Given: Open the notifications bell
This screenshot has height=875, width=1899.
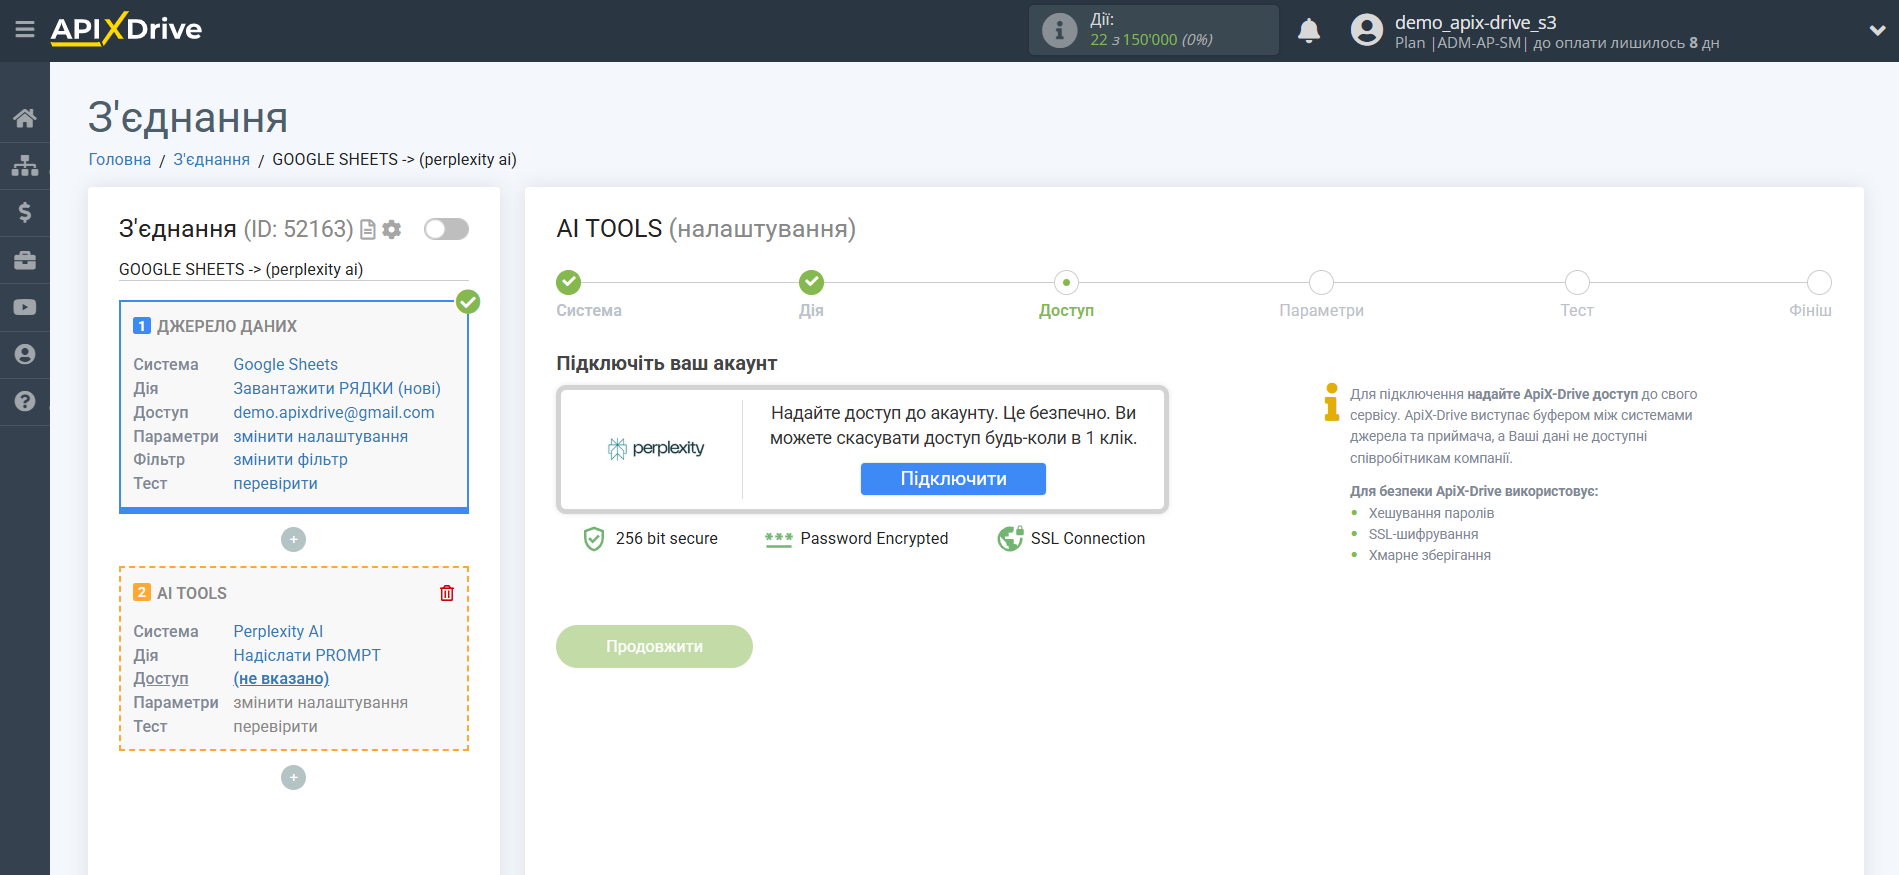Looking at the screenshot, I should click(x=1308, y=31).
